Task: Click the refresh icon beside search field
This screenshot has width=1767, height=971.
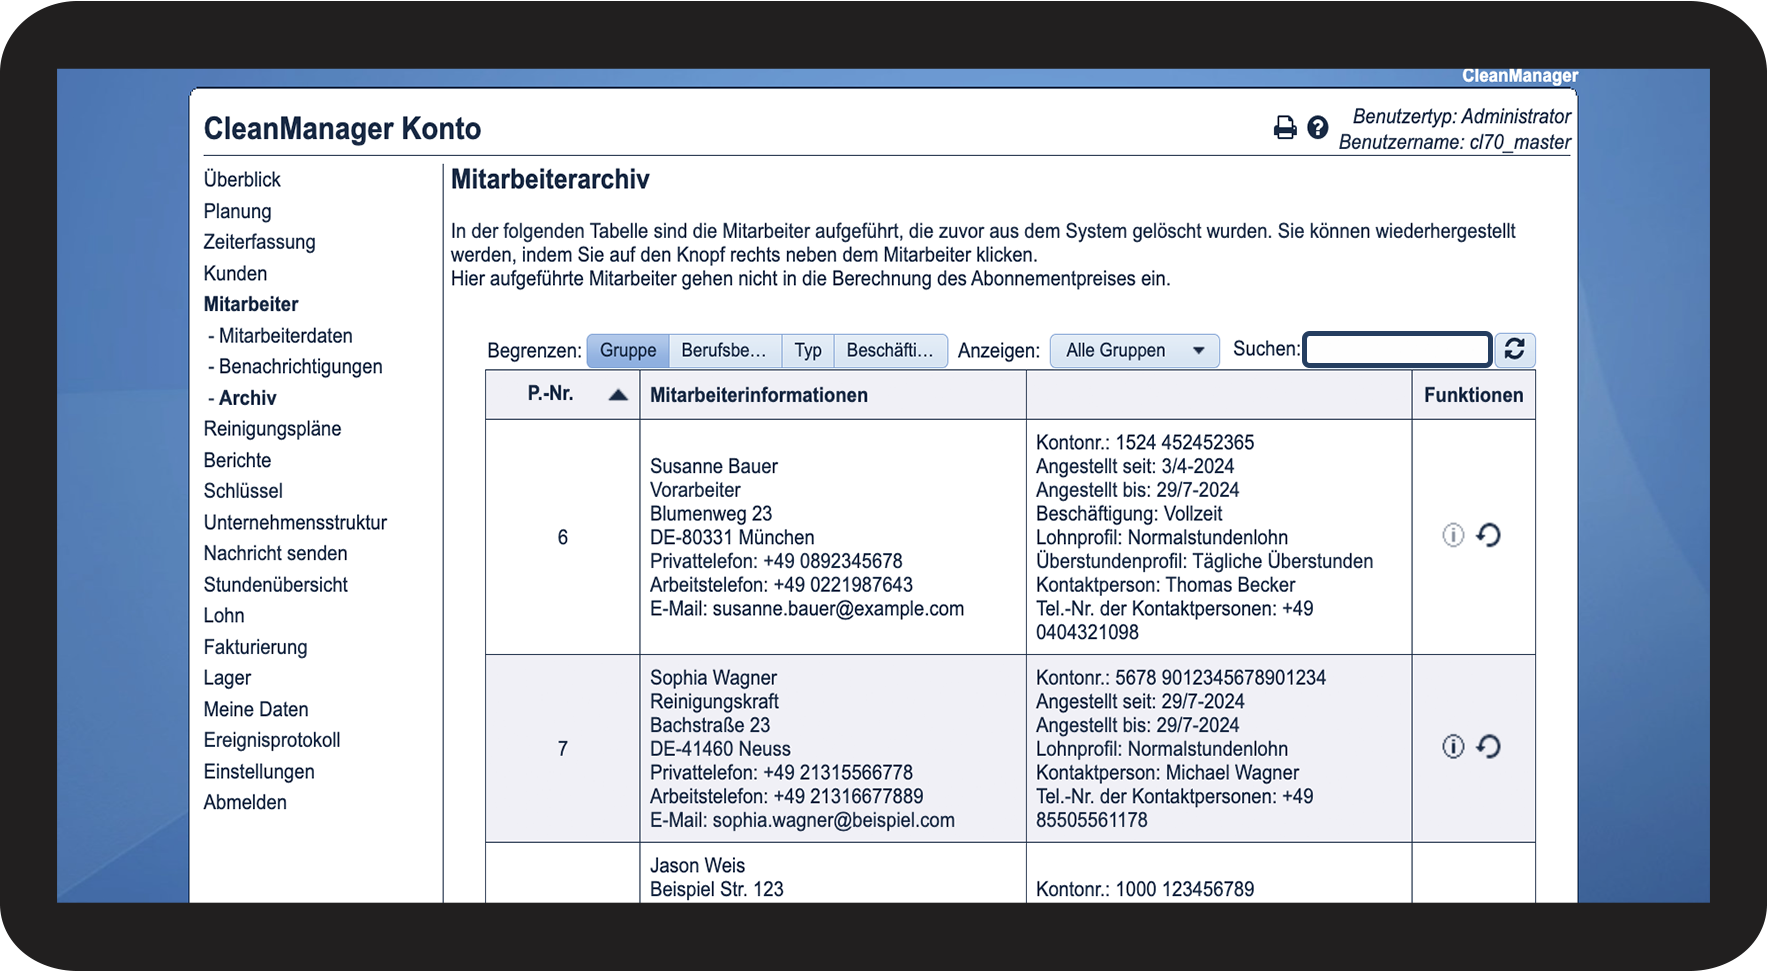Action: point(1514,349)
